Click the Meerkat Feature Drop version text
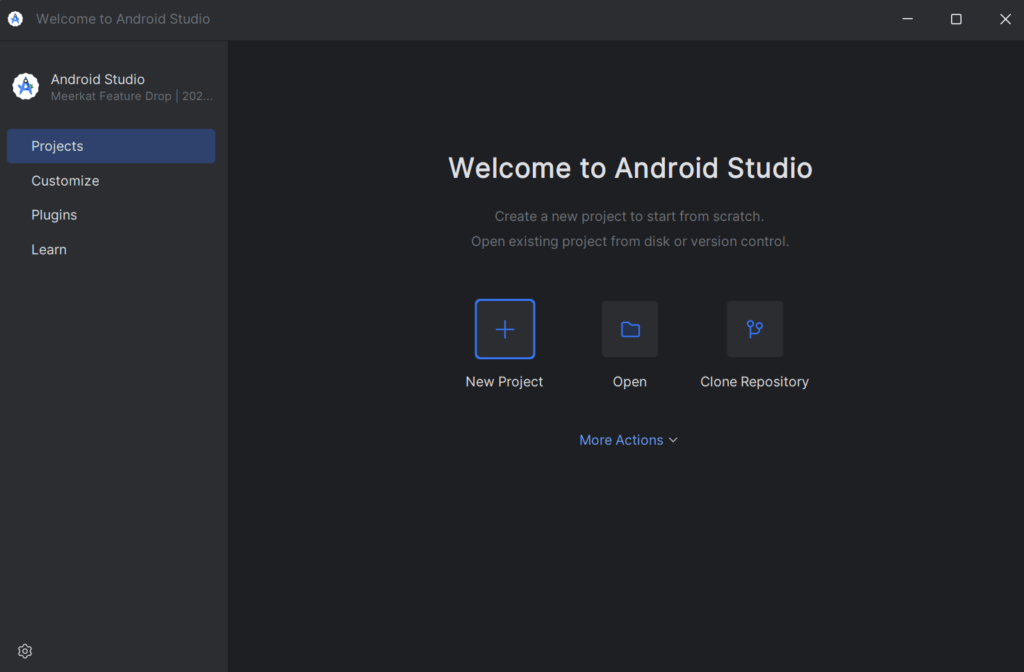The image size is (1024, 672). pos(132,97)
